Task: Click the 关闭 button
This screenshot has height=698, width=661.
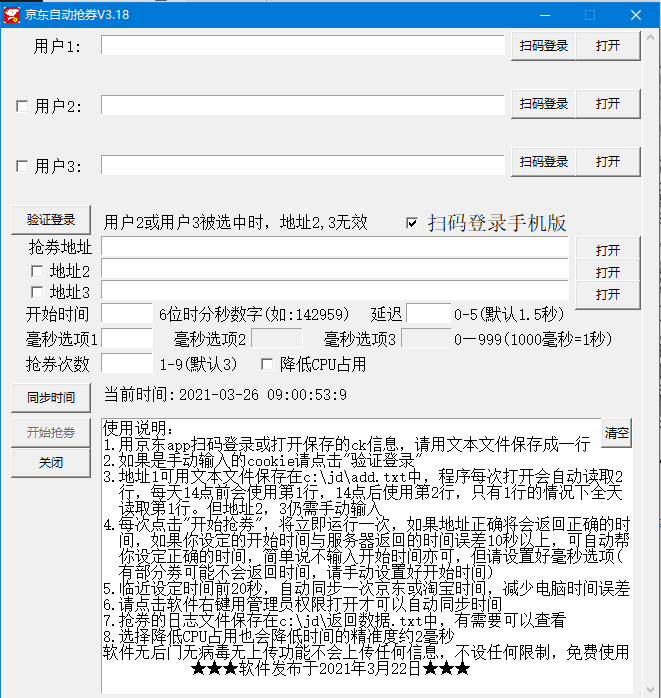Action: 51,463
